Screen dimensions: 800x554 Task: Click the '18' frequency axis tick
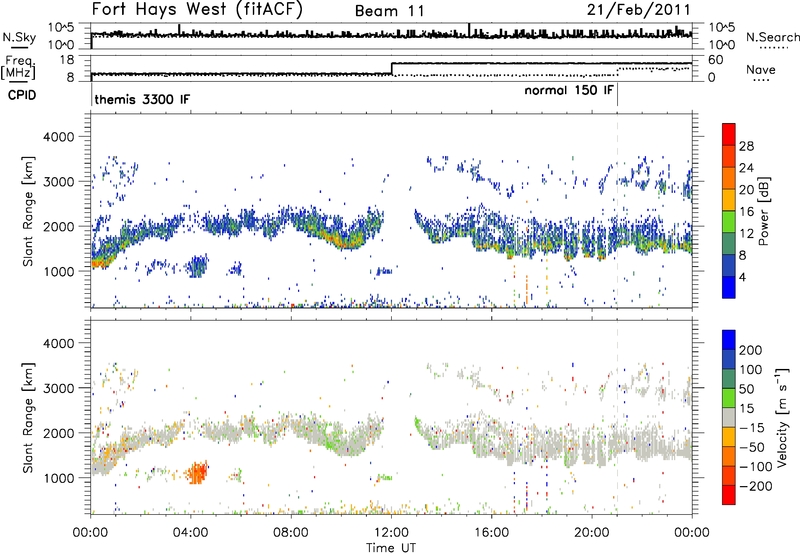(x=67, y=60)
